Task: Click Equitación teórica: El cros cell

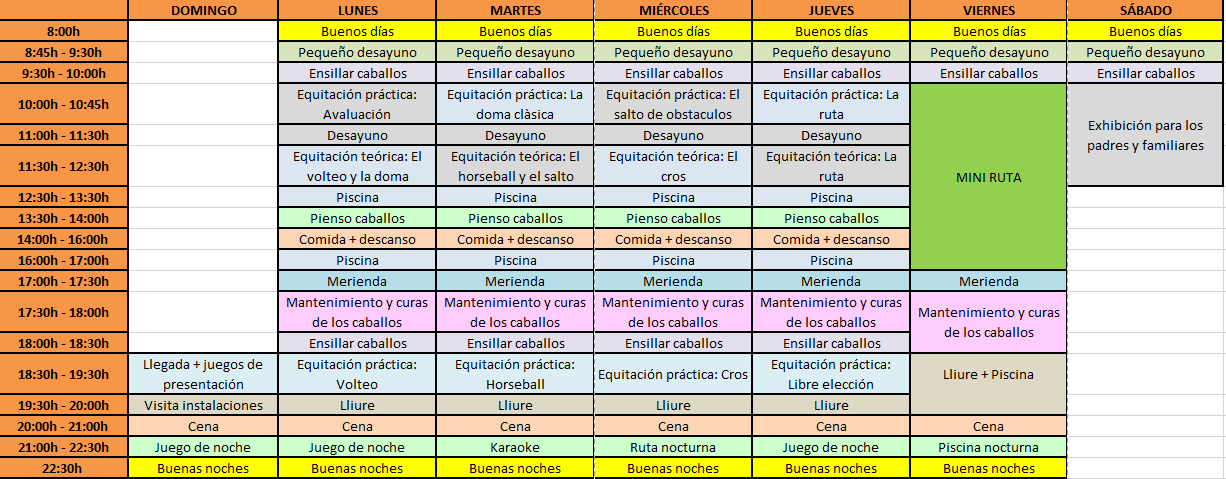Action: tap(673, 166)
